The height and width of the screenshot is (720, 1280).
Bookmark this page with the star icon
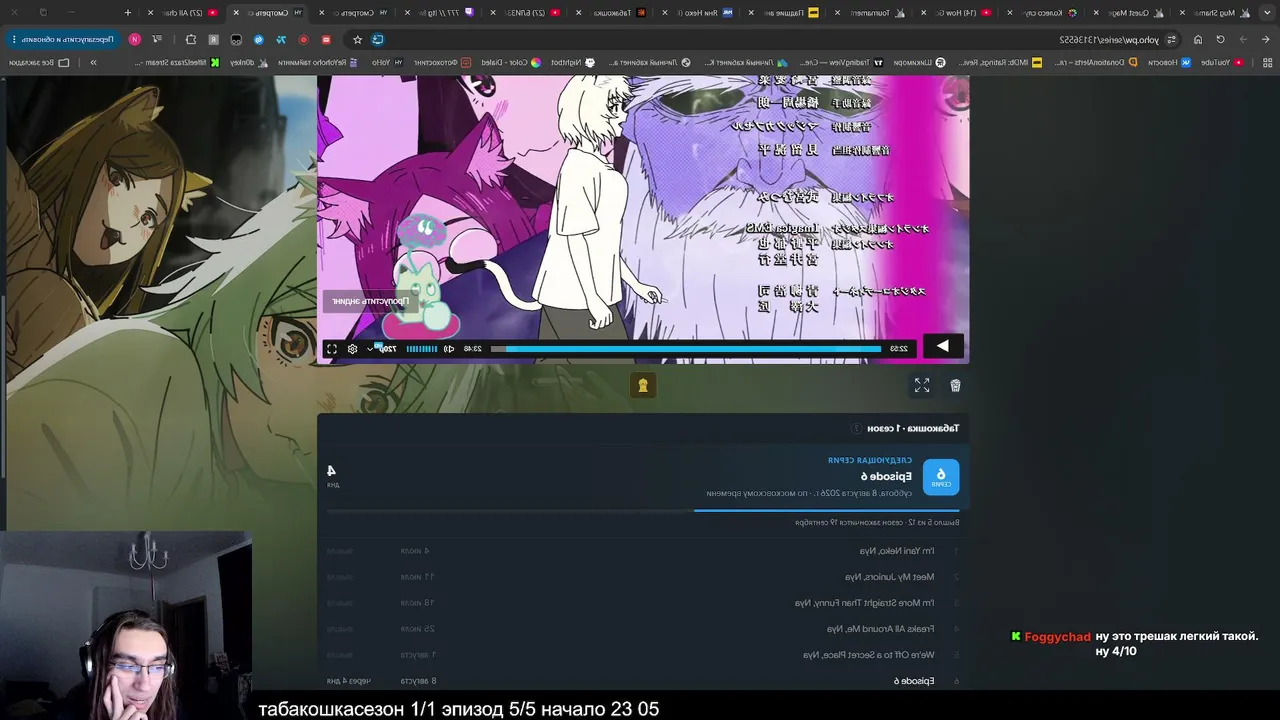tap(357, 39)
